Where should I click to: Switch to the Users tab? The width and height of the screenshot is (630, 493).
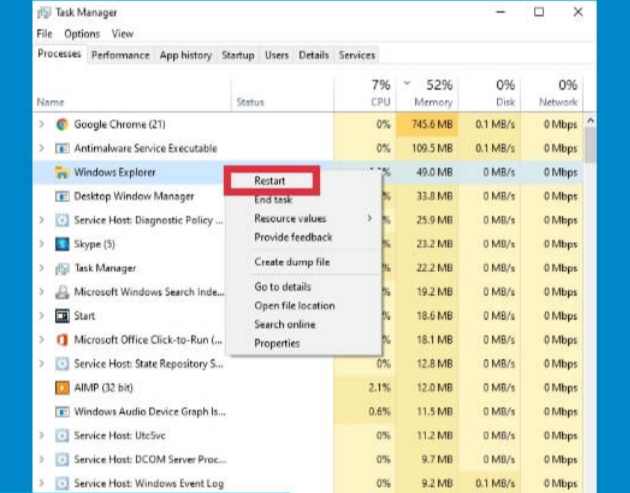point(277,55)
